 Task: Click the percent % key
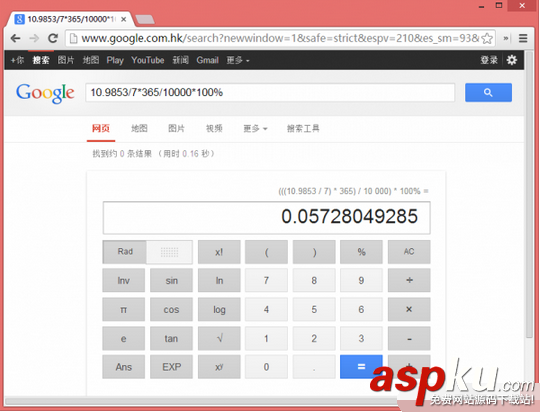[x=361, y=252]
